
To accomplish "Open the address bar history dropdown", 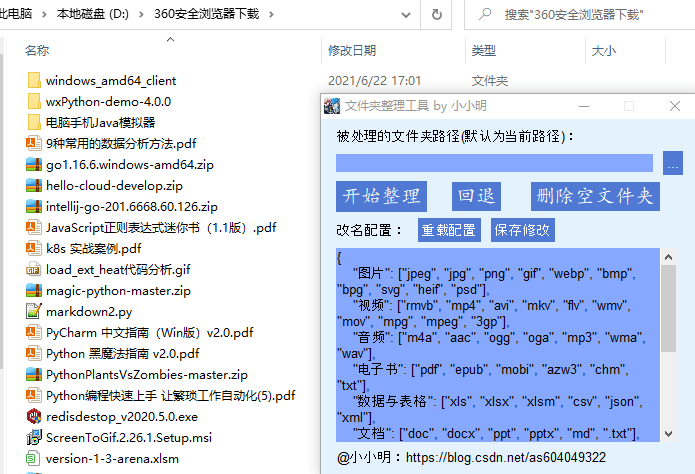I will click(405, 15).
